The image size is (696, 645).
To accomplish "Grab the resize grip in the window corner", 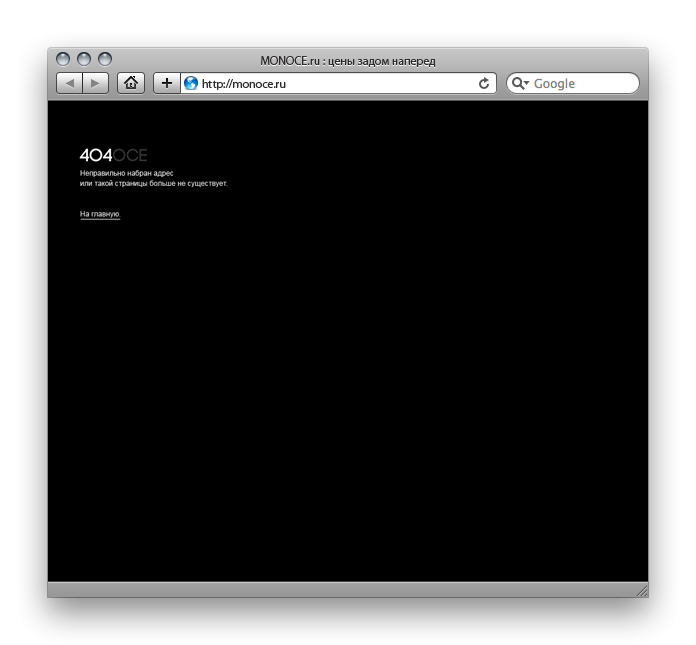I will coord(642,591).
